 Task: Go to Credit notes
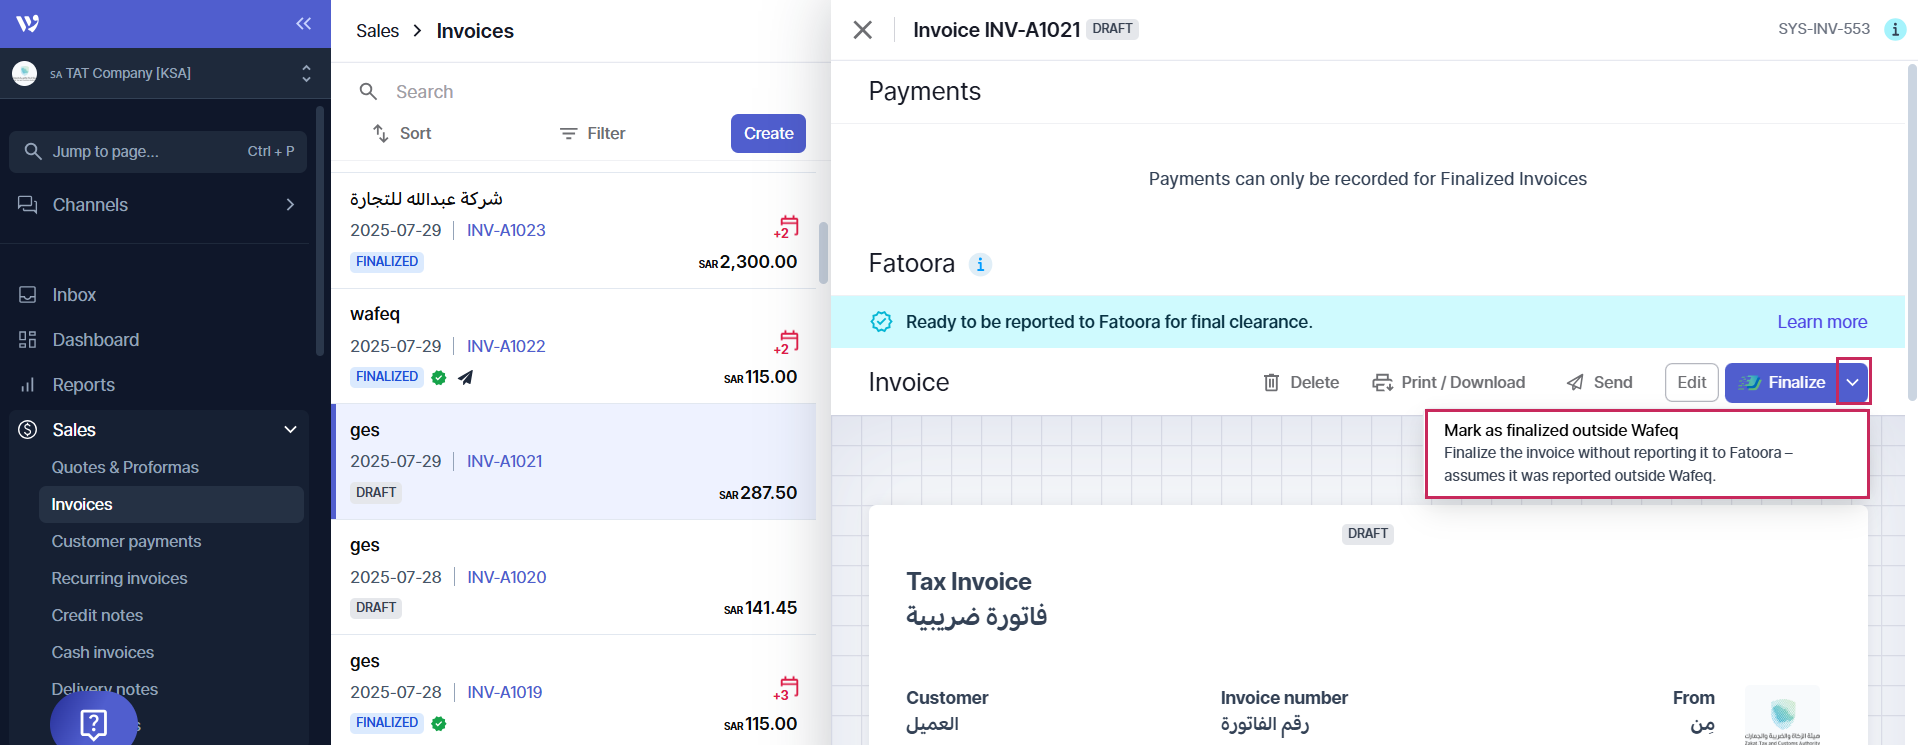click(x=97, y=615)
